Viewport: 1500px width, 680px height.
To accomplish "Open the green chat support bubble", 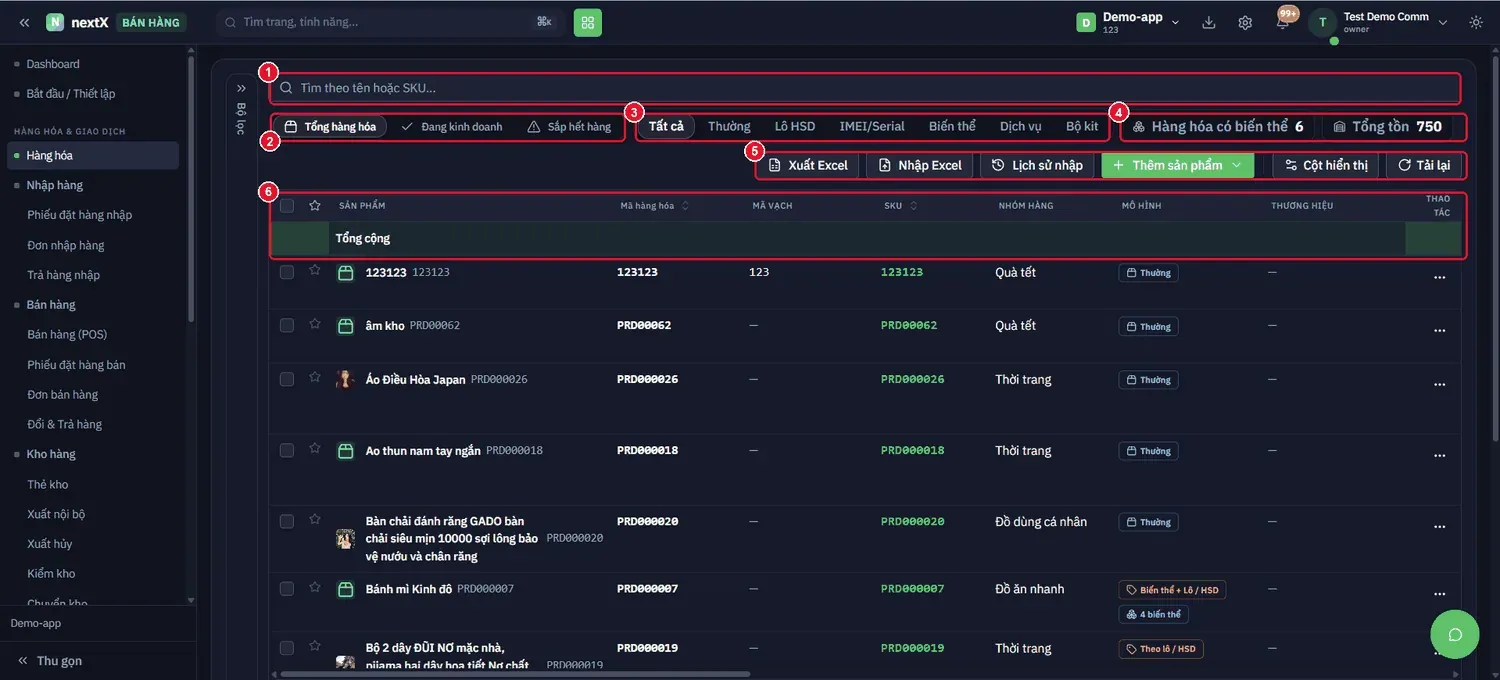I will pyautogui.click(x=1455, y=634).
